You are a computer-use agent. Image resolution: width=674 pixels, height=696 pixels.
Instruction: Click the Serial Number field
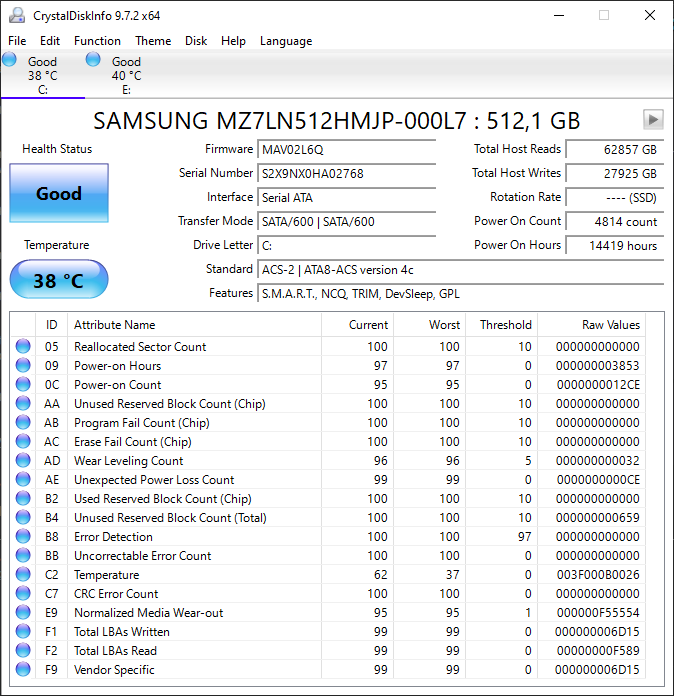(347, 173)
